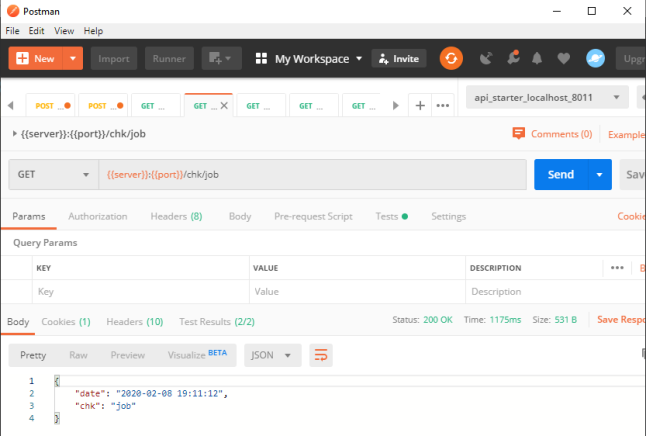Open the request Settings tab

coord(448,216)
